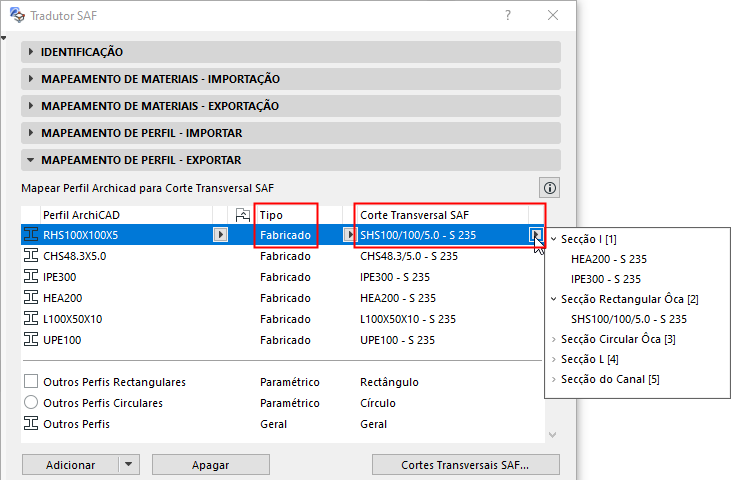Screen dimensions: 731x480
Task: Choose IPE300 - S 235 in popup list
Action: tap(606, 279)
